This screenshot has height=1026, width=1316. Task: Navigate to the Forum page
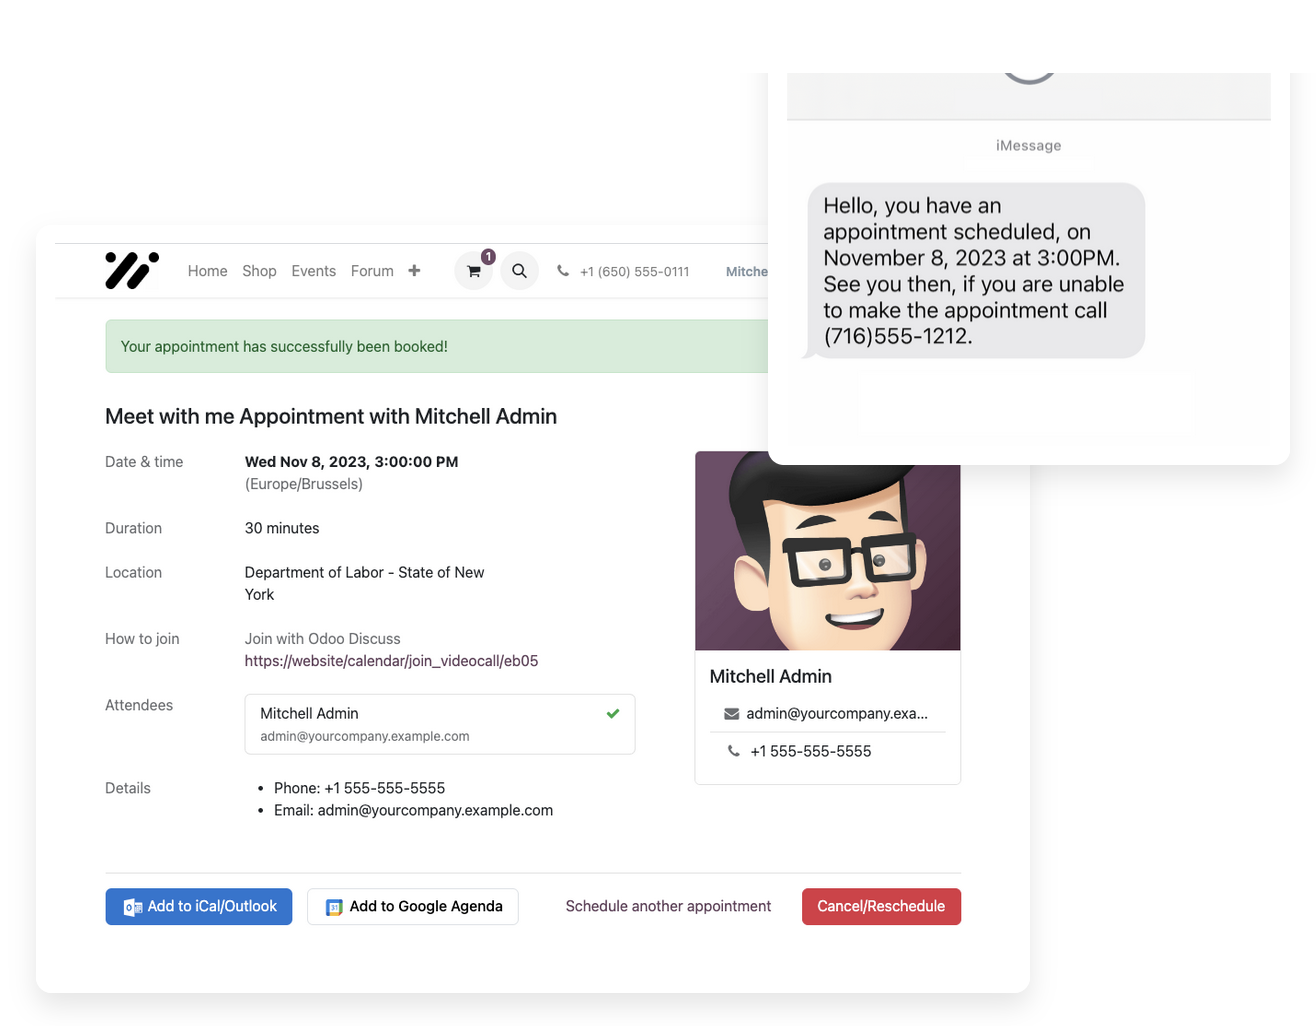tap(372, 271)
